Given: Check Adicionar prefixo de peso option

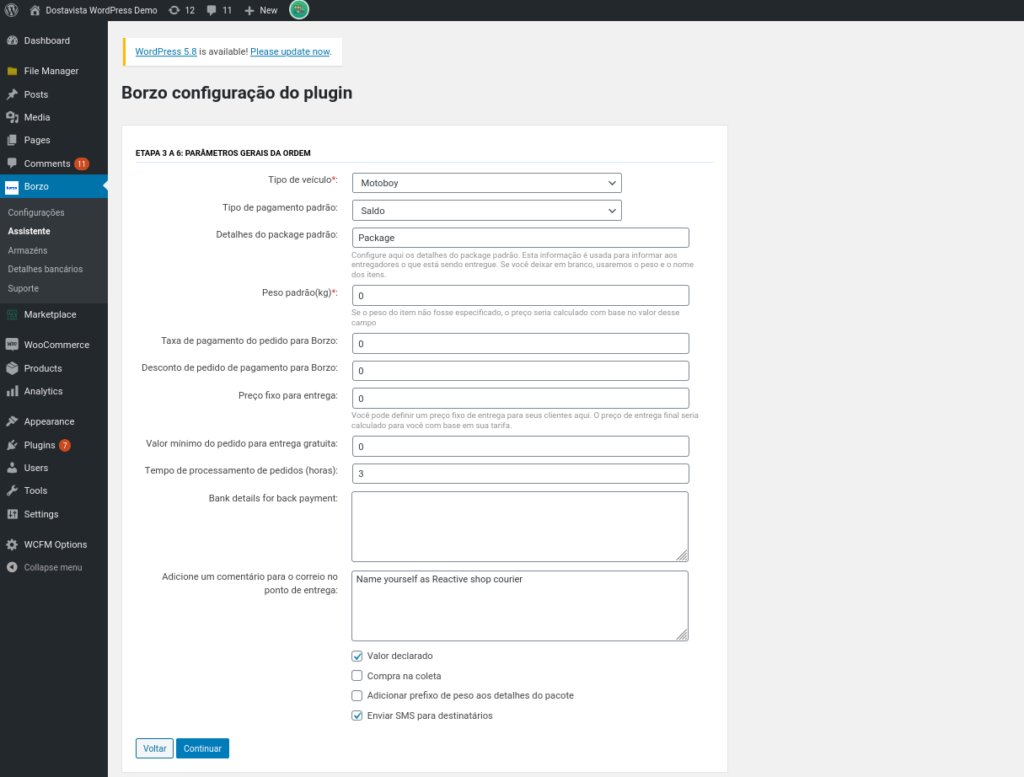Looking at the screenshot, I should pos(357,696).
